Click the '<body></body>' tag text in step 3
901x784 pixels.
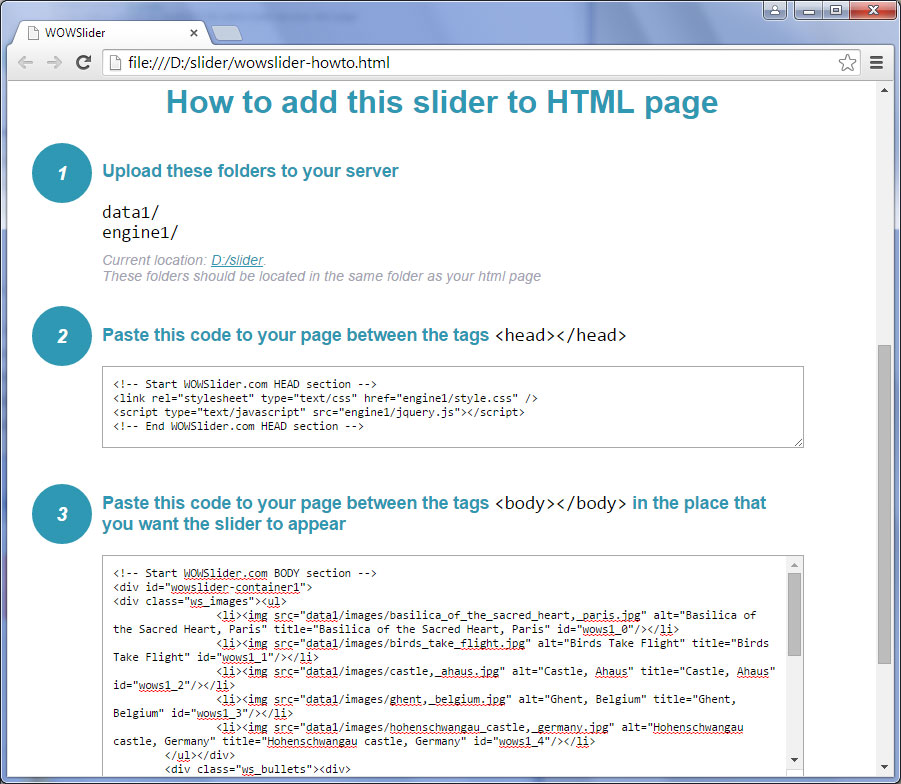coord(560,503)
